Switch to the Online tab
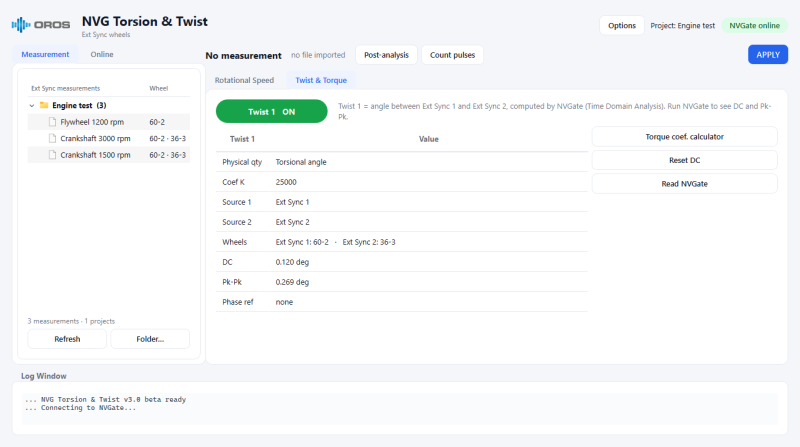Viewport: 800px width, 447px height. (x=102, y=54)
